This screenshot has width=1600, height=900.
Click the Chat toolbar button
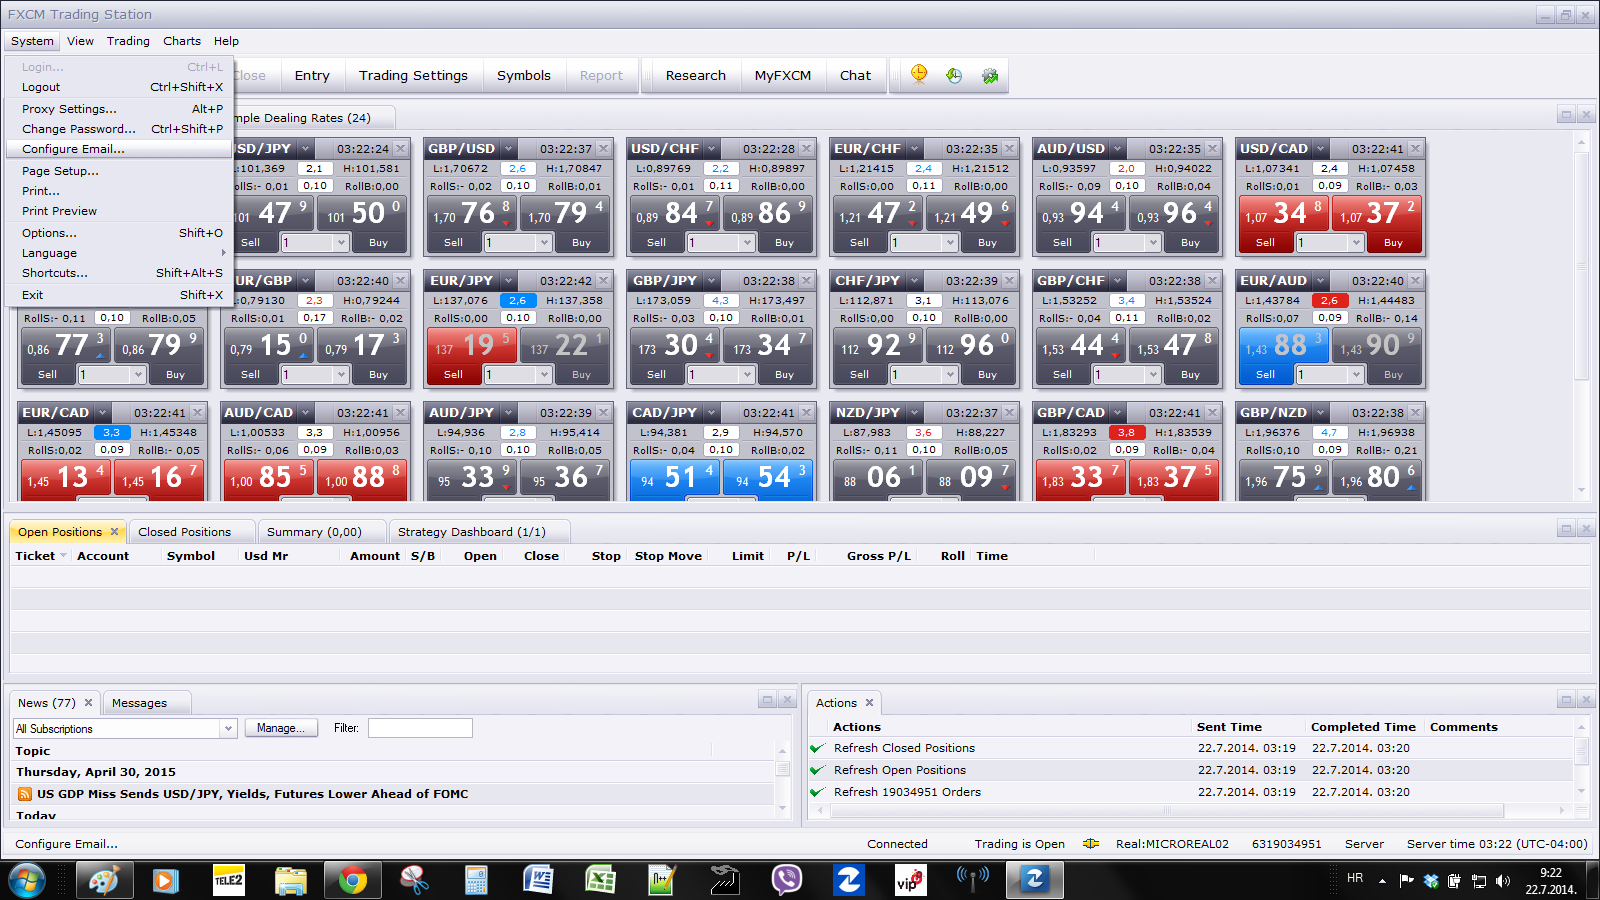(855, 75)
